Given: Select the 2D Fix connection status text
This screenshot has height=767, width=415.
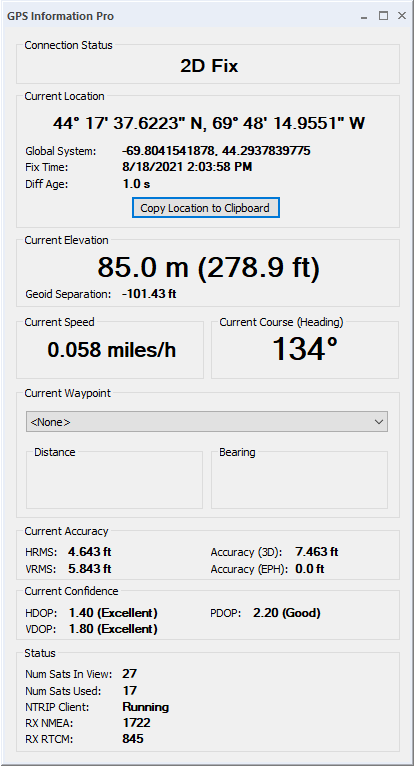Looking at the screenshot, I should pos(209,66).
